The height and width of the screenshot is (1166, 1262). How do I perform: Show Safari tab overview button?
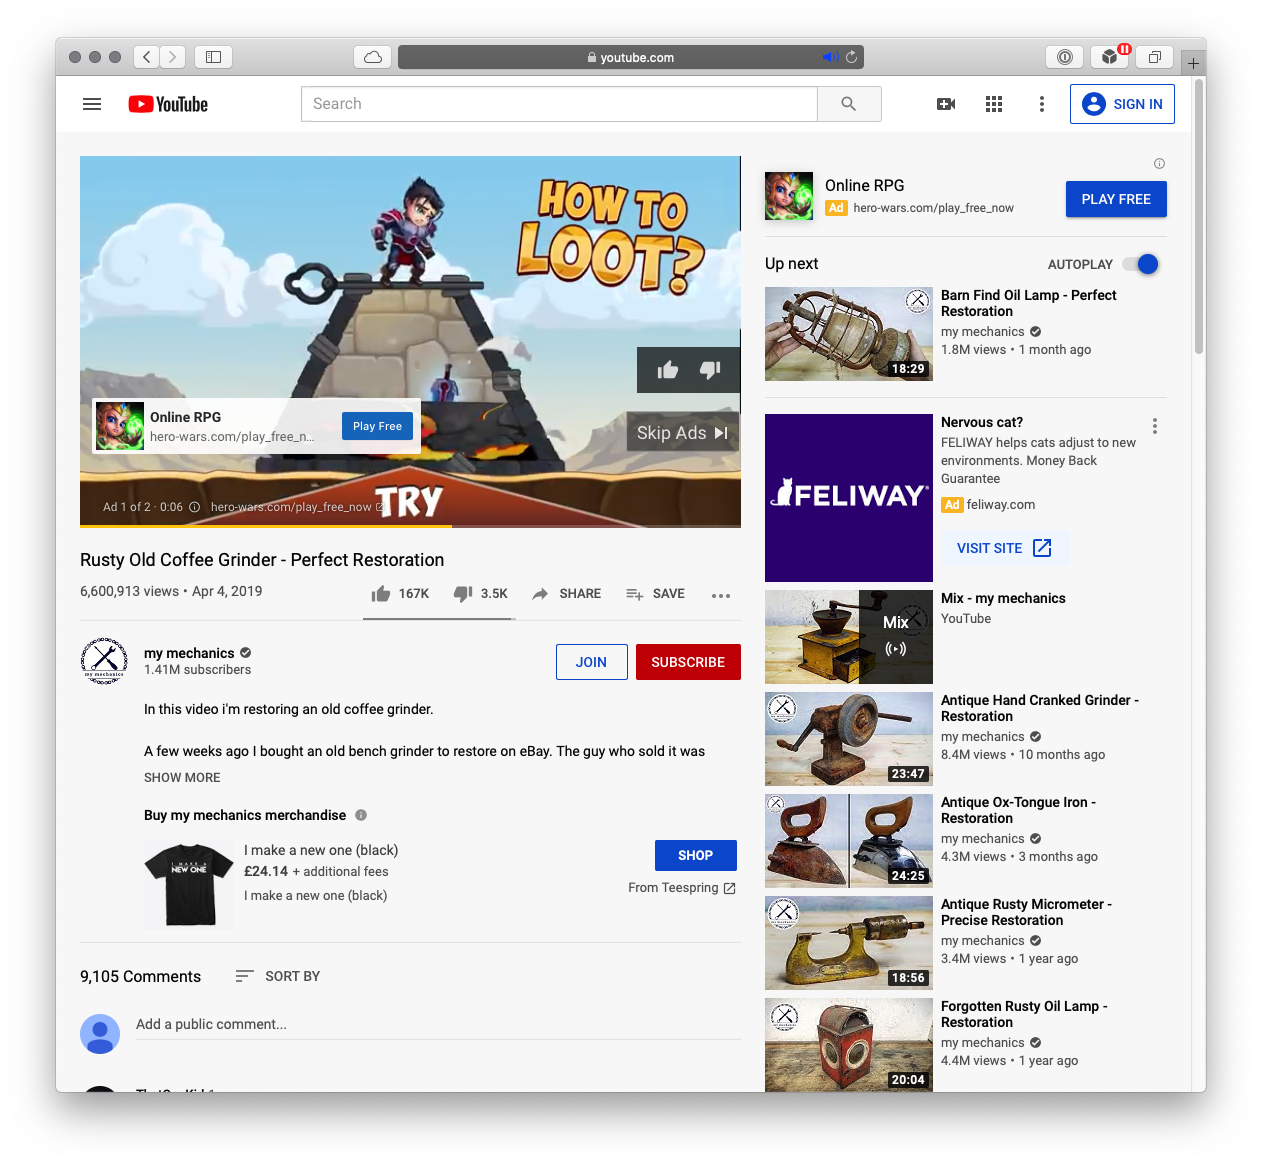[x=1154, y=57]
